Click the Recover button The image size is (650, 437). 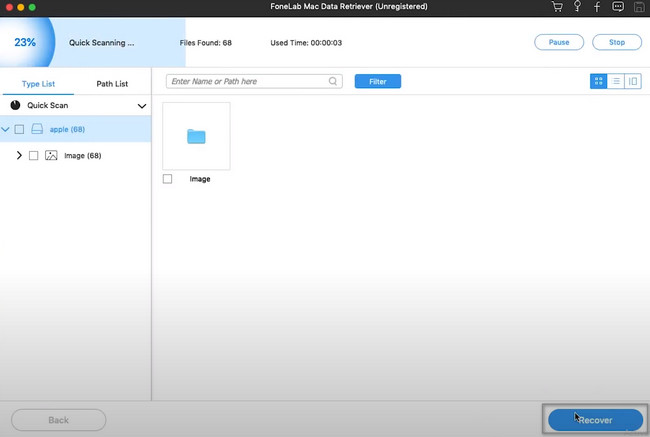595,420
